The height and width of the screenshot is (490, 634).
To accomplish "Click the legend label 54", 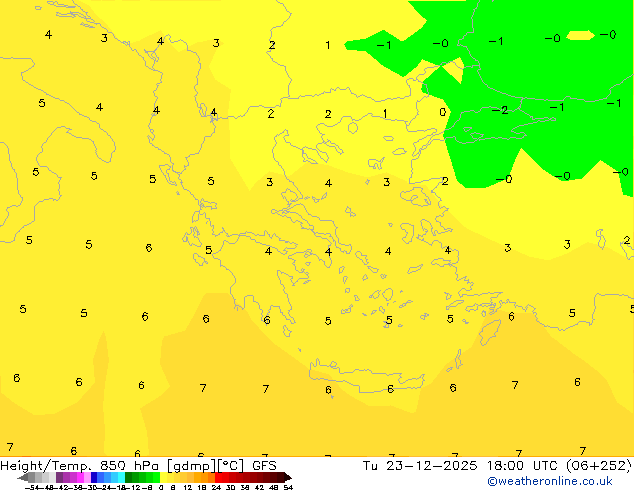I will click(288, 487).
